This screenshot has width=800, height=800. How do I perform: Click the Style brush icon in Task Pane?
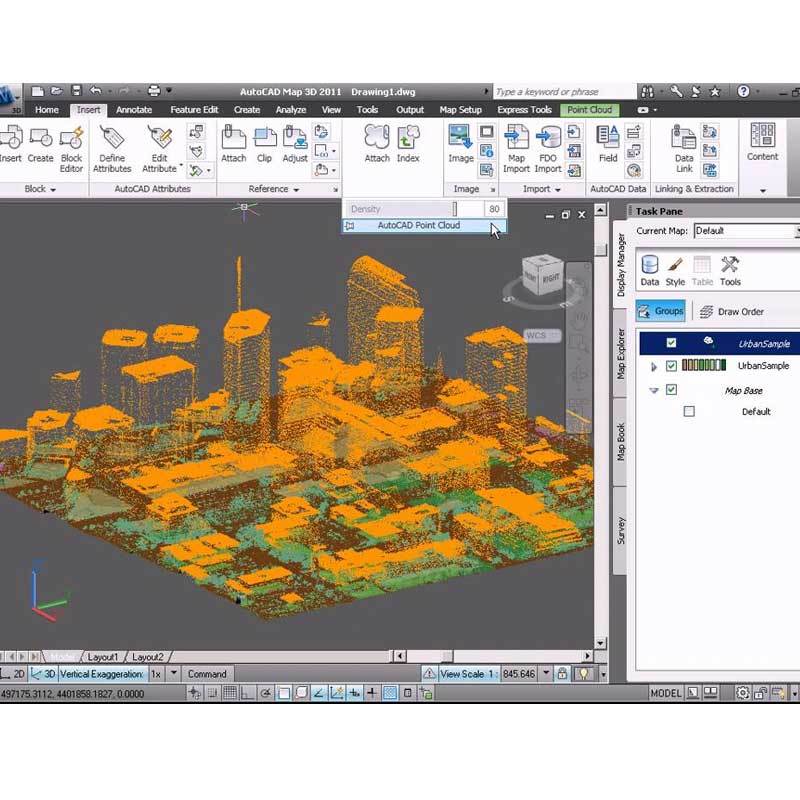pyautogui.click(x=675, y=265)
